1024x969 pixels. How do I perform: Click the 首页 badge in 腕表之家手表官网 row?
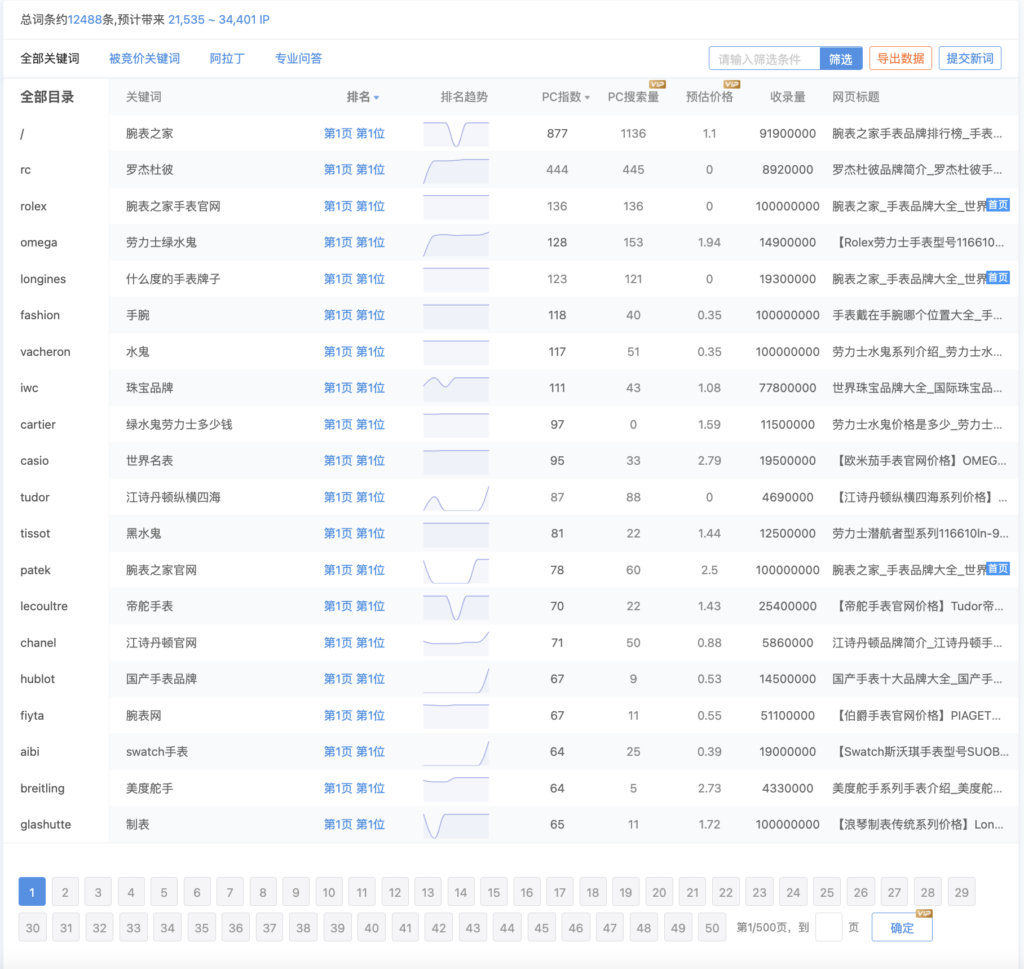tap(997, 205)
